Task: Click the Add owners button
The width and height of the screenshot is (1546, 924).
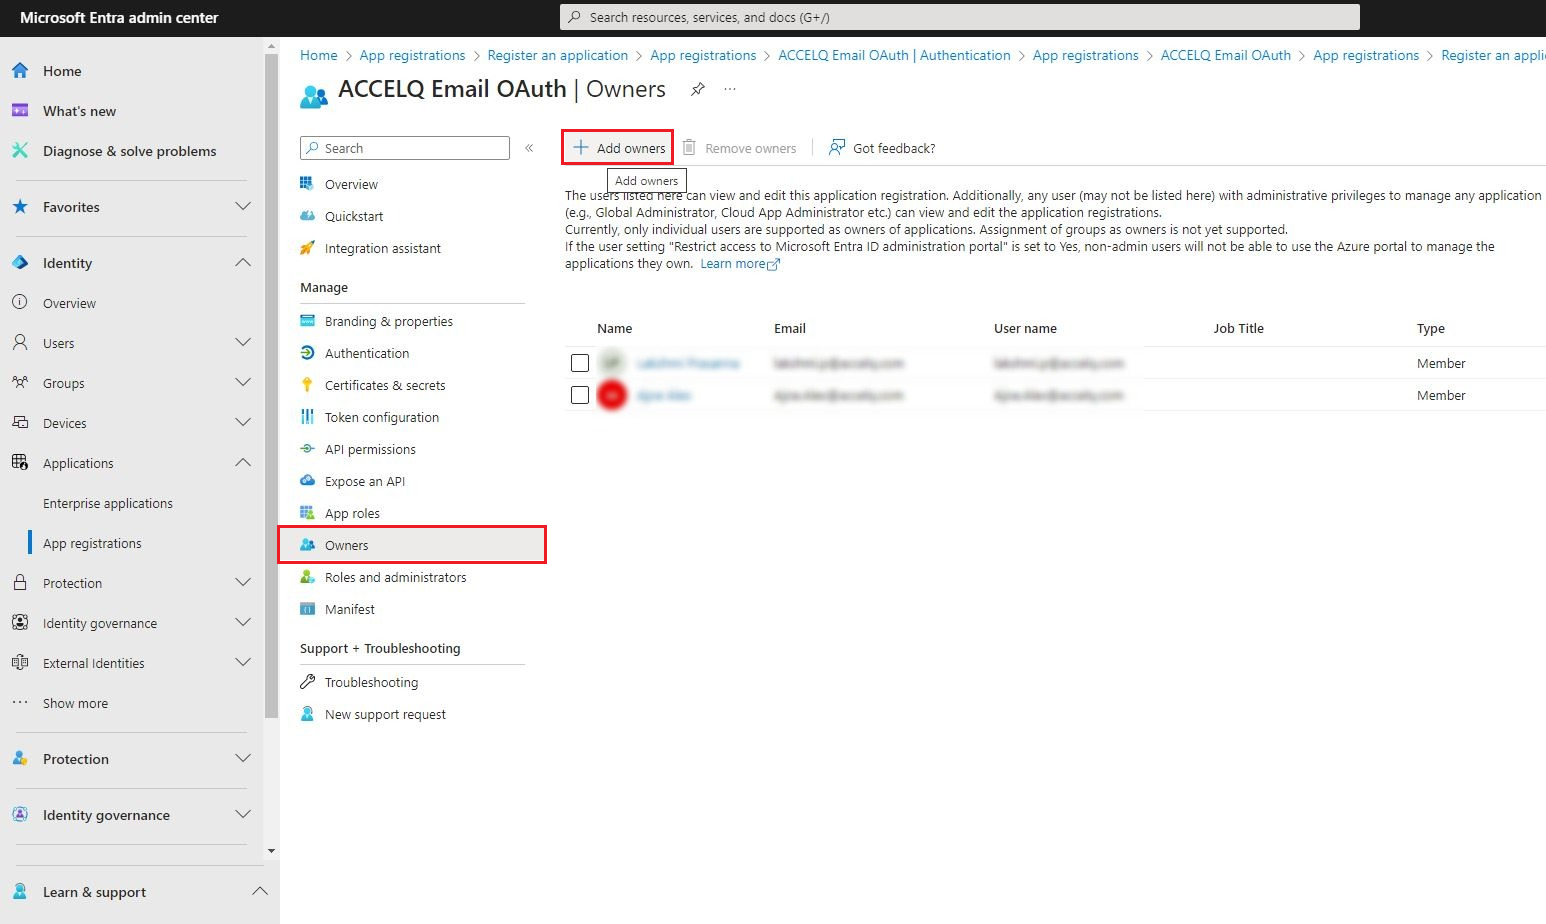Action: [617, 147]
